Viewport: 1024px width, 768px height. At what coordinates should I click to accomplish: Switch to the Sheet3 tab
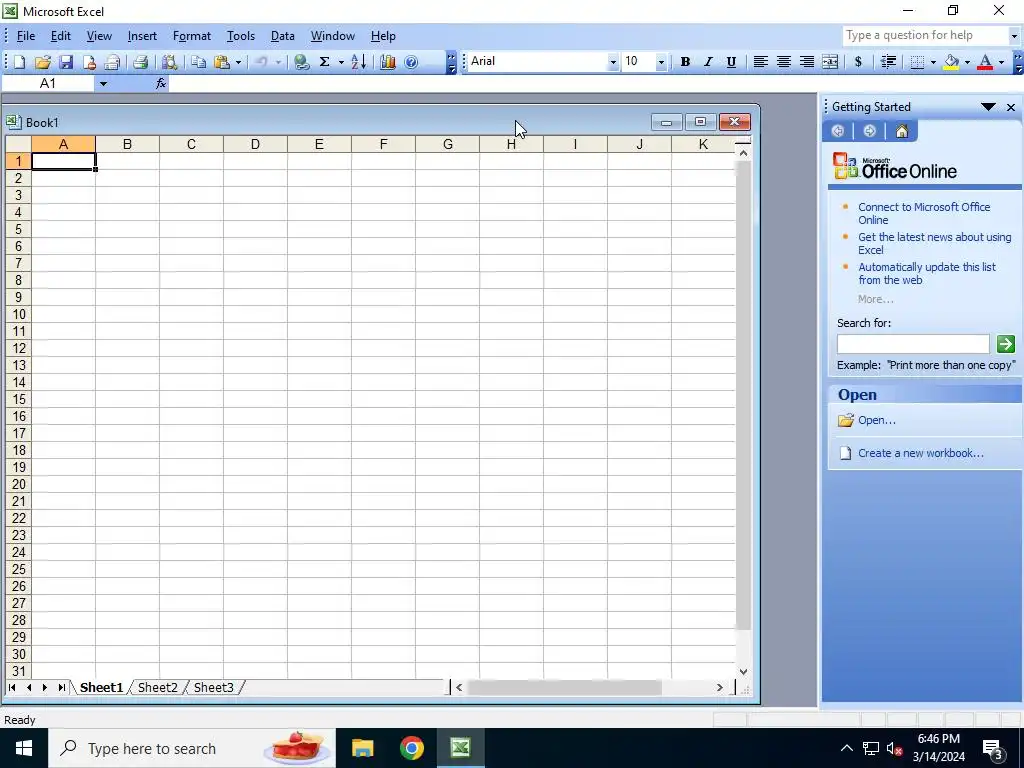pos(214,688)
